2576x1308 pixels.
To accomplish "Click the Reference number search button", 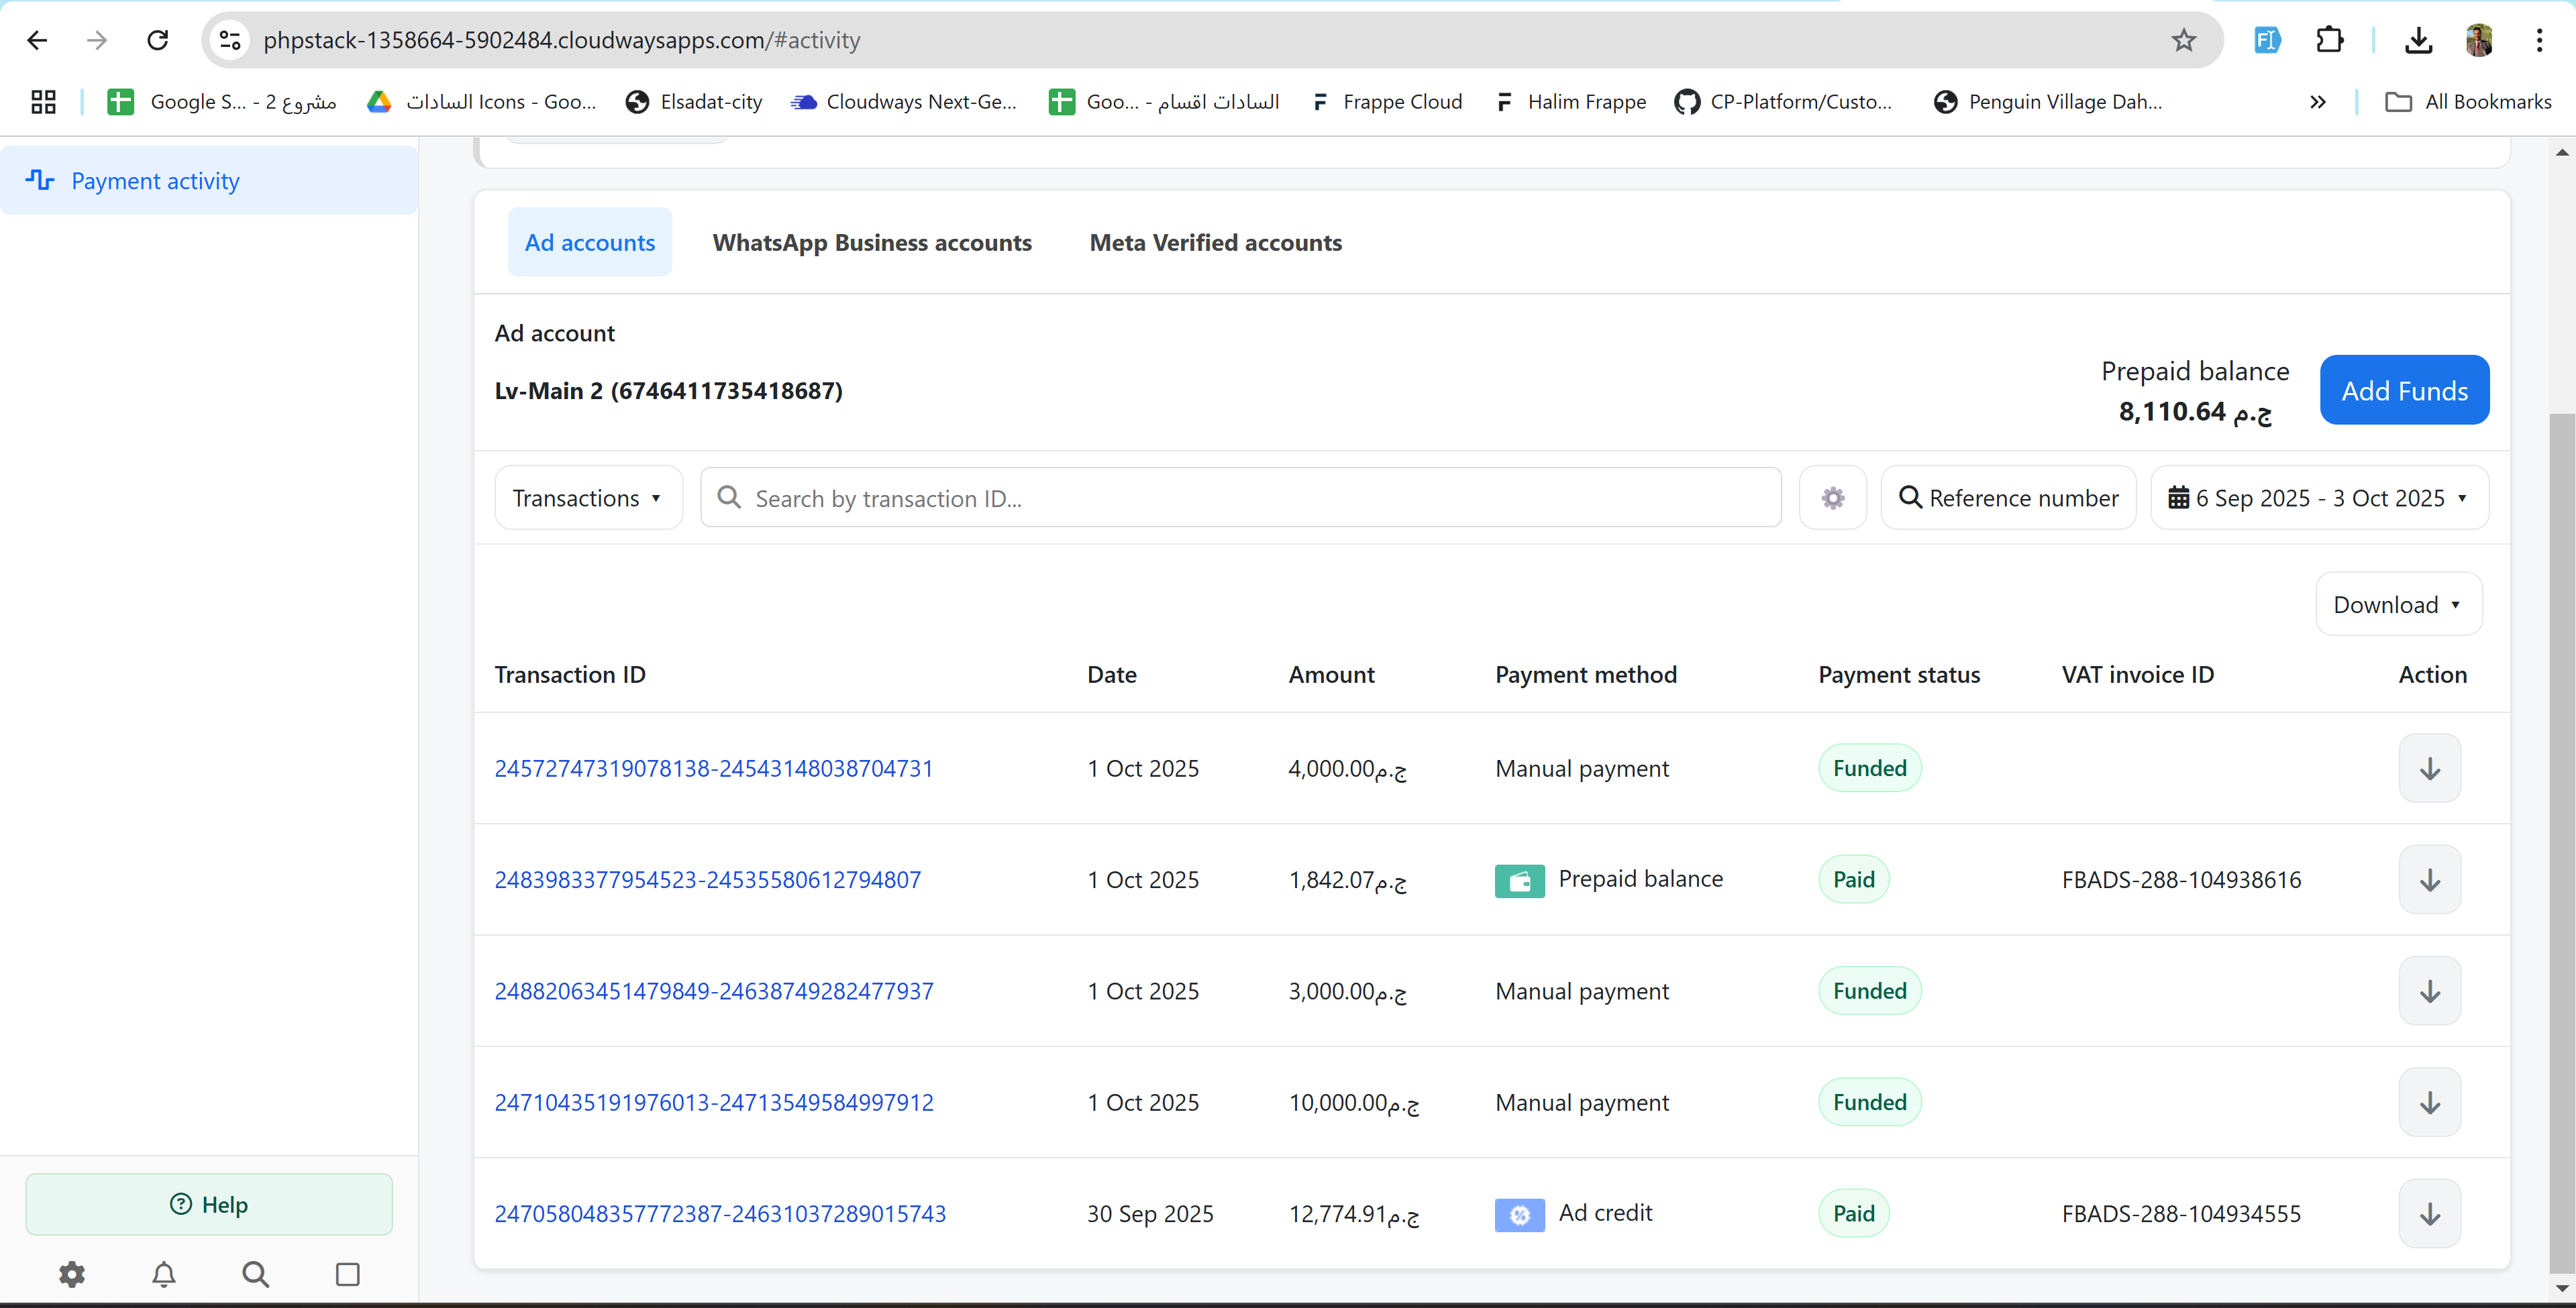I will point(2008,498).
